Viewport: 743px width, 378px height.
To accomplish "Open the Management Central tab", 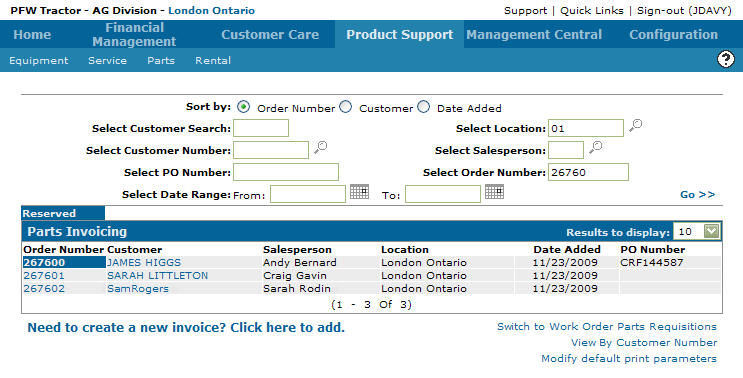I will pyautogui.click(x=534, y=34).
